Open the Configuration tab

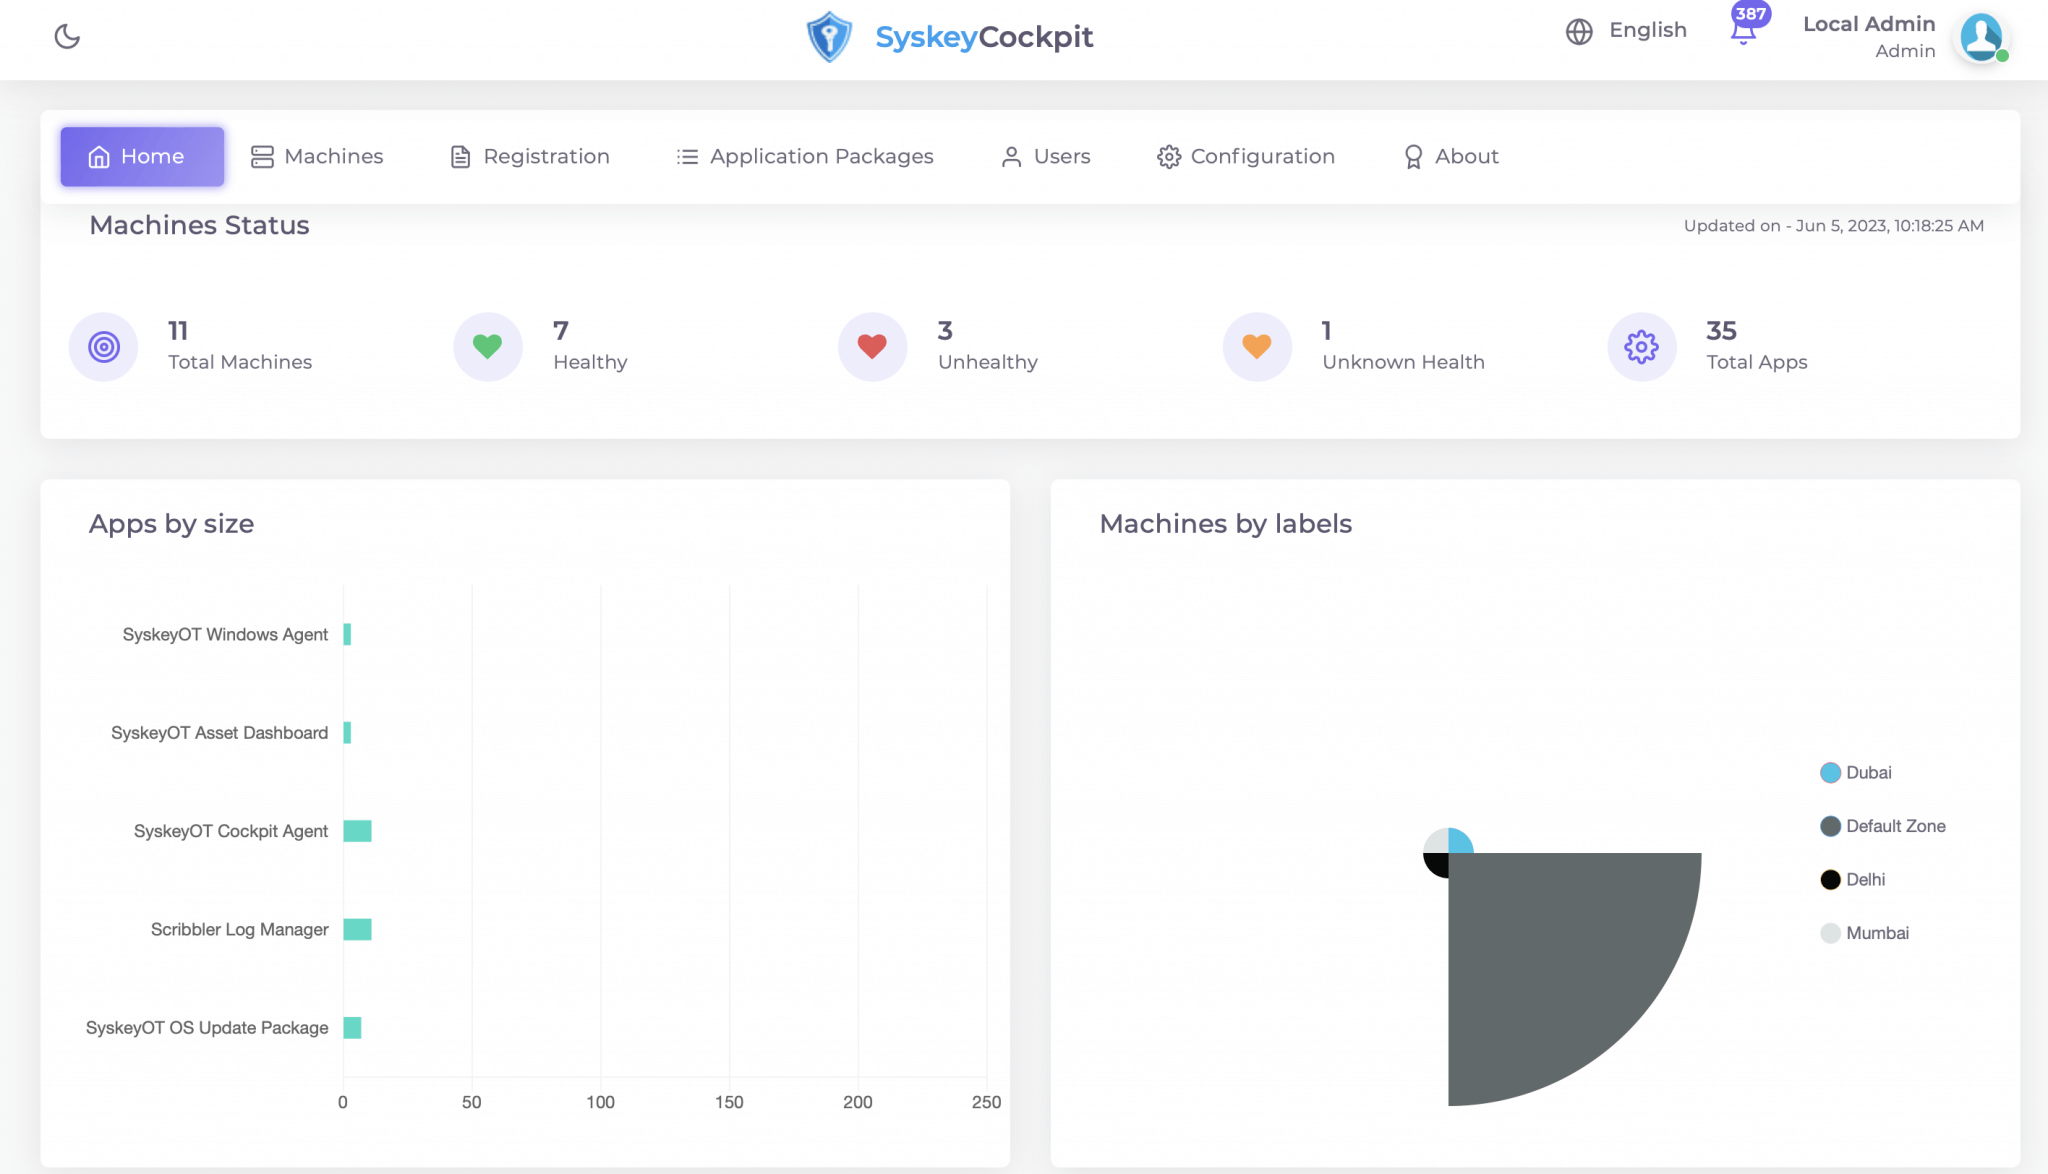(1246, 156)
